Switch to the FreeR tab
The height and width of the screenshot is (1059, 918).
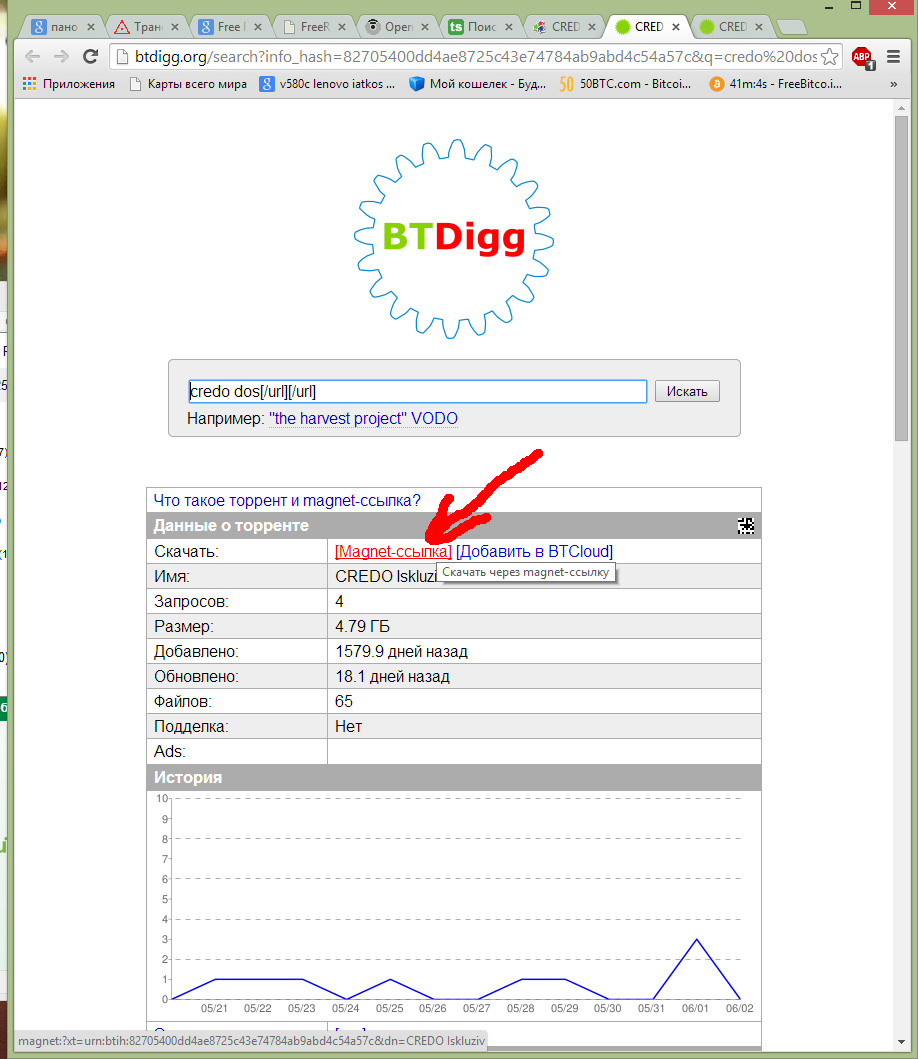pos(315,27)
